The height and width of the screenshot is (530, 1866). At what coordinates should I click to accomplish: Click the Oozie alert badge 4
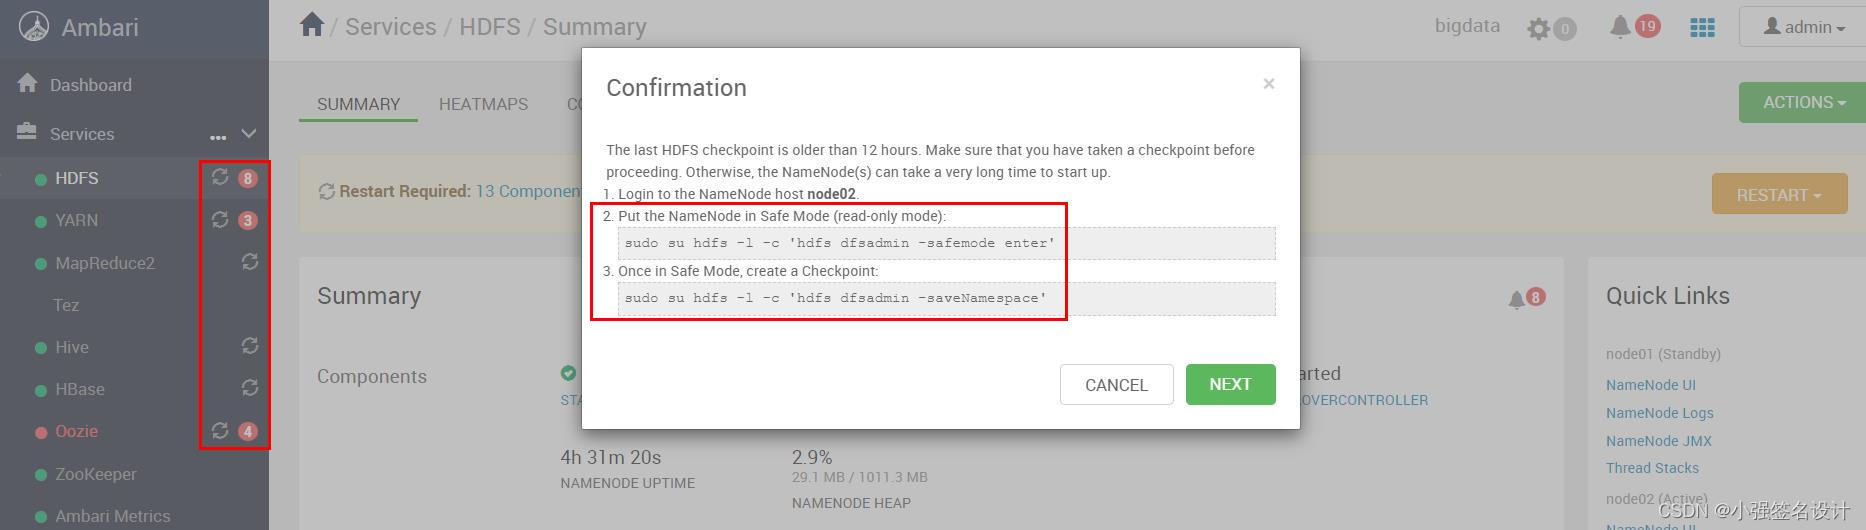pos(248,432)
